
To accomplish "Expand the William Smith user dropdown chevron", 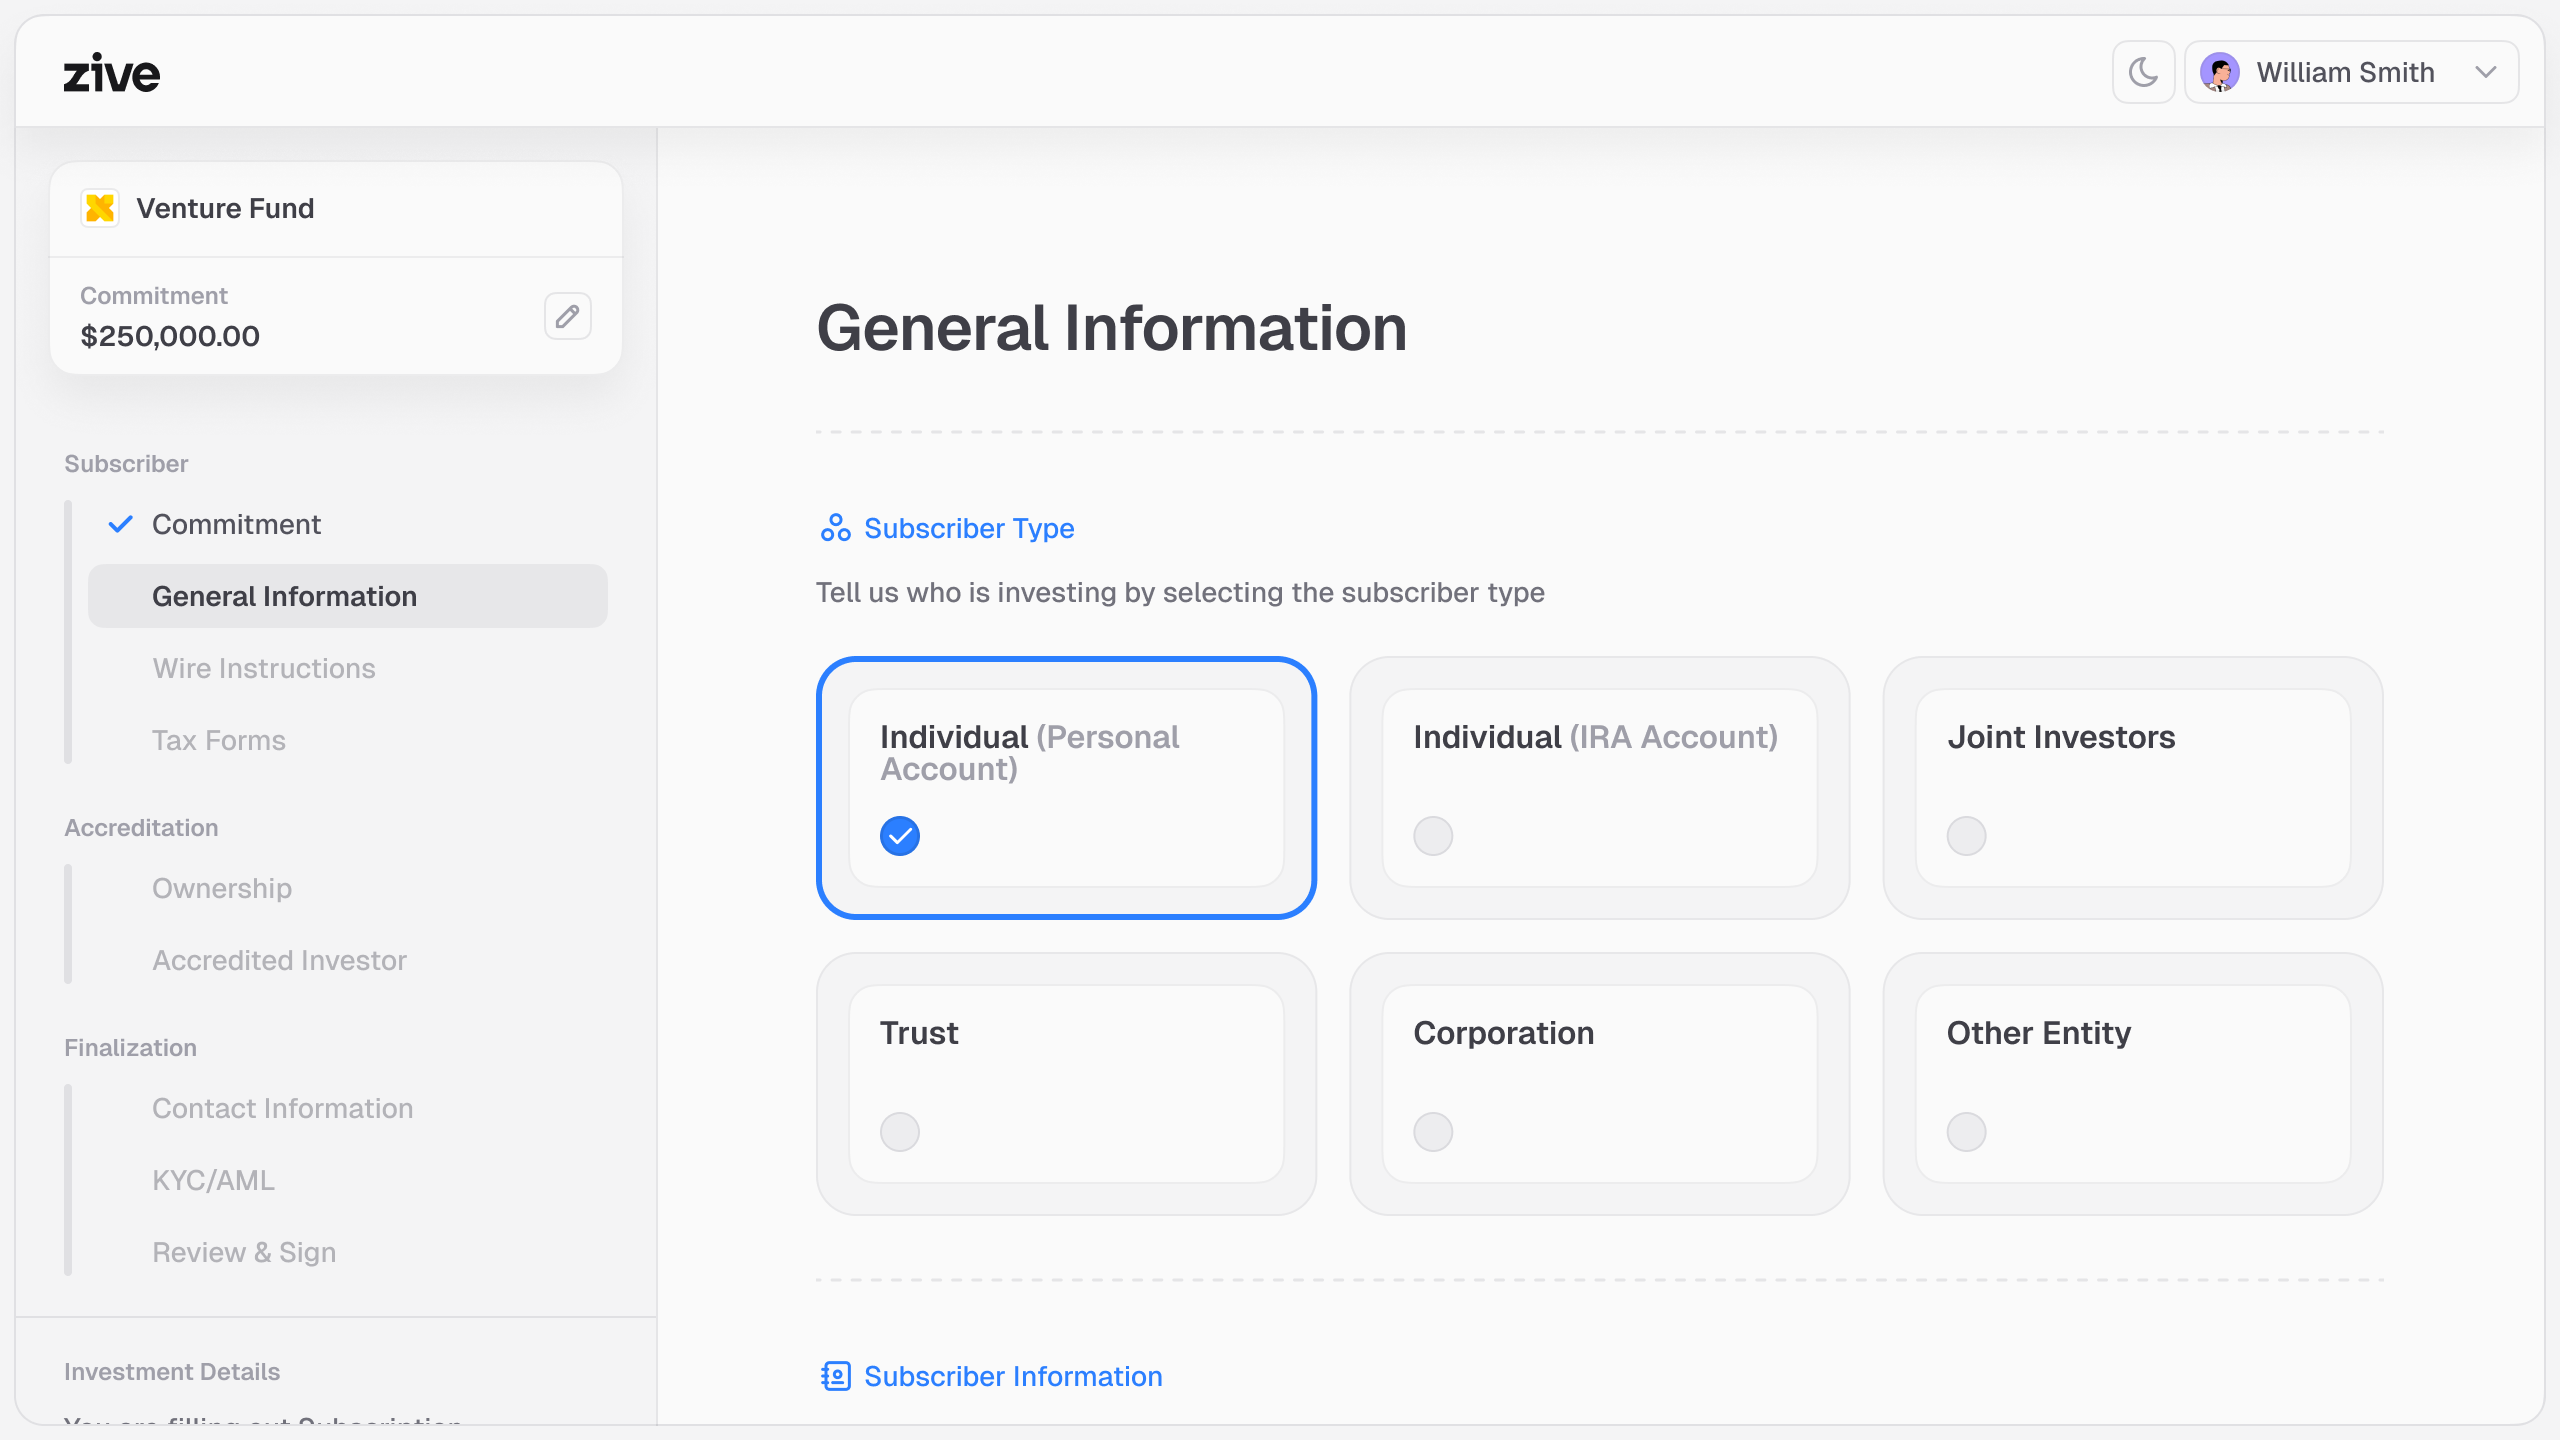I will coord(2486,72).
